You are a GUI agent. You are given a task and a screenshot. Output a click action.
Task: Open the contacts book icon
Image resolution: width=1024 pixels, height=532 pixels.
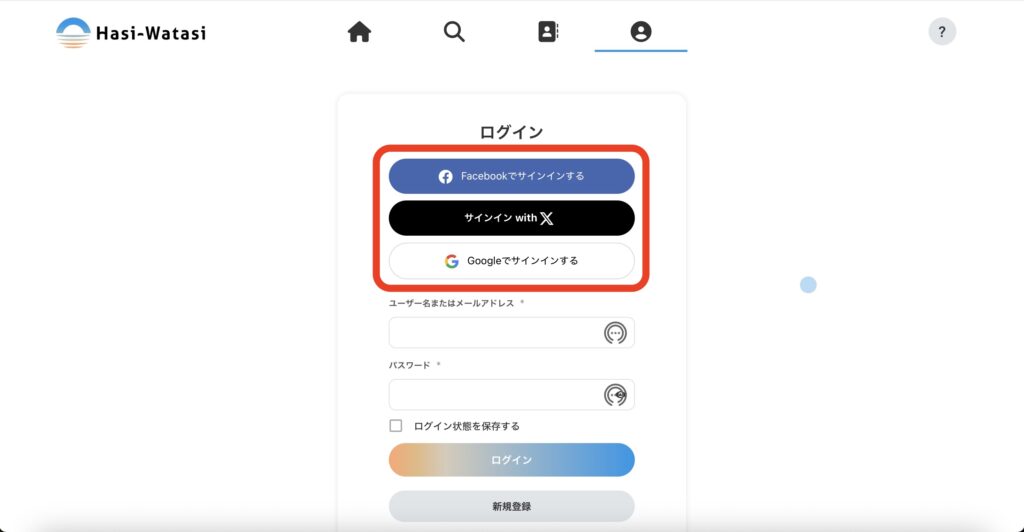[x=548, y=31]
